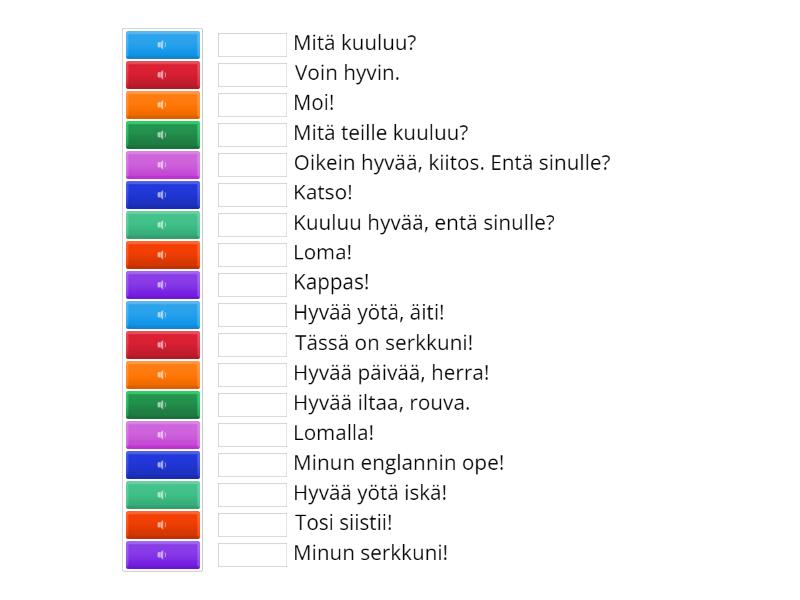Click answer box next to "Minun englannin ope!"
Screen dimensions: 800x600
click(252, 465)
